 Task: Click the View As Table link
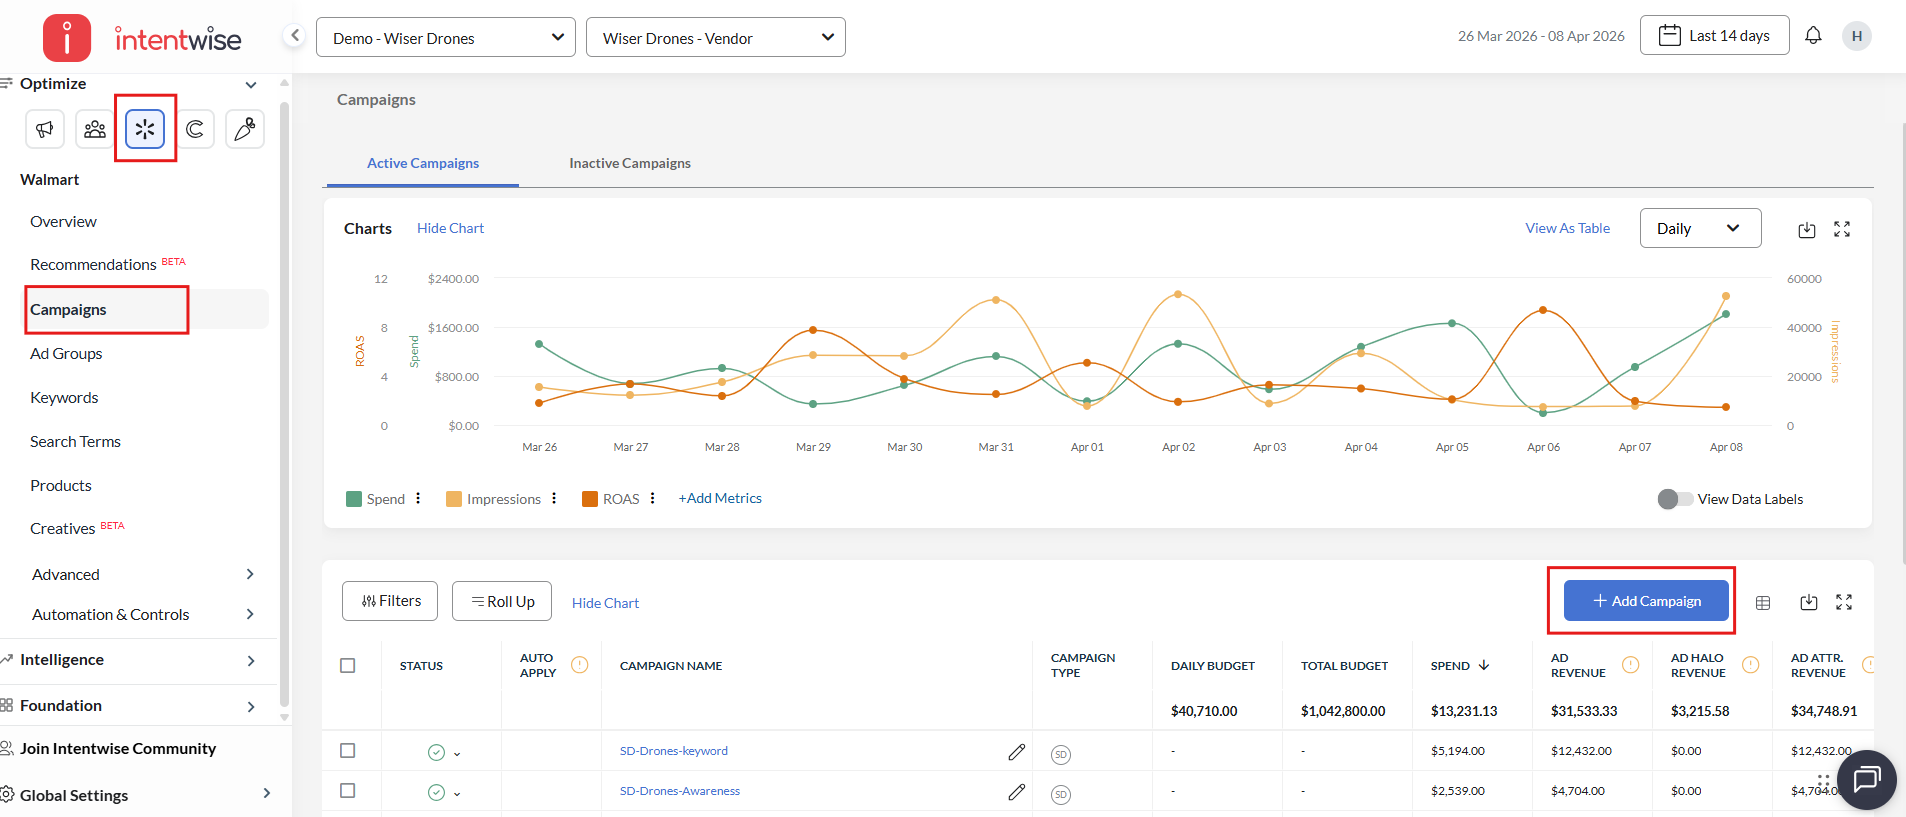tap(1567, 229)
